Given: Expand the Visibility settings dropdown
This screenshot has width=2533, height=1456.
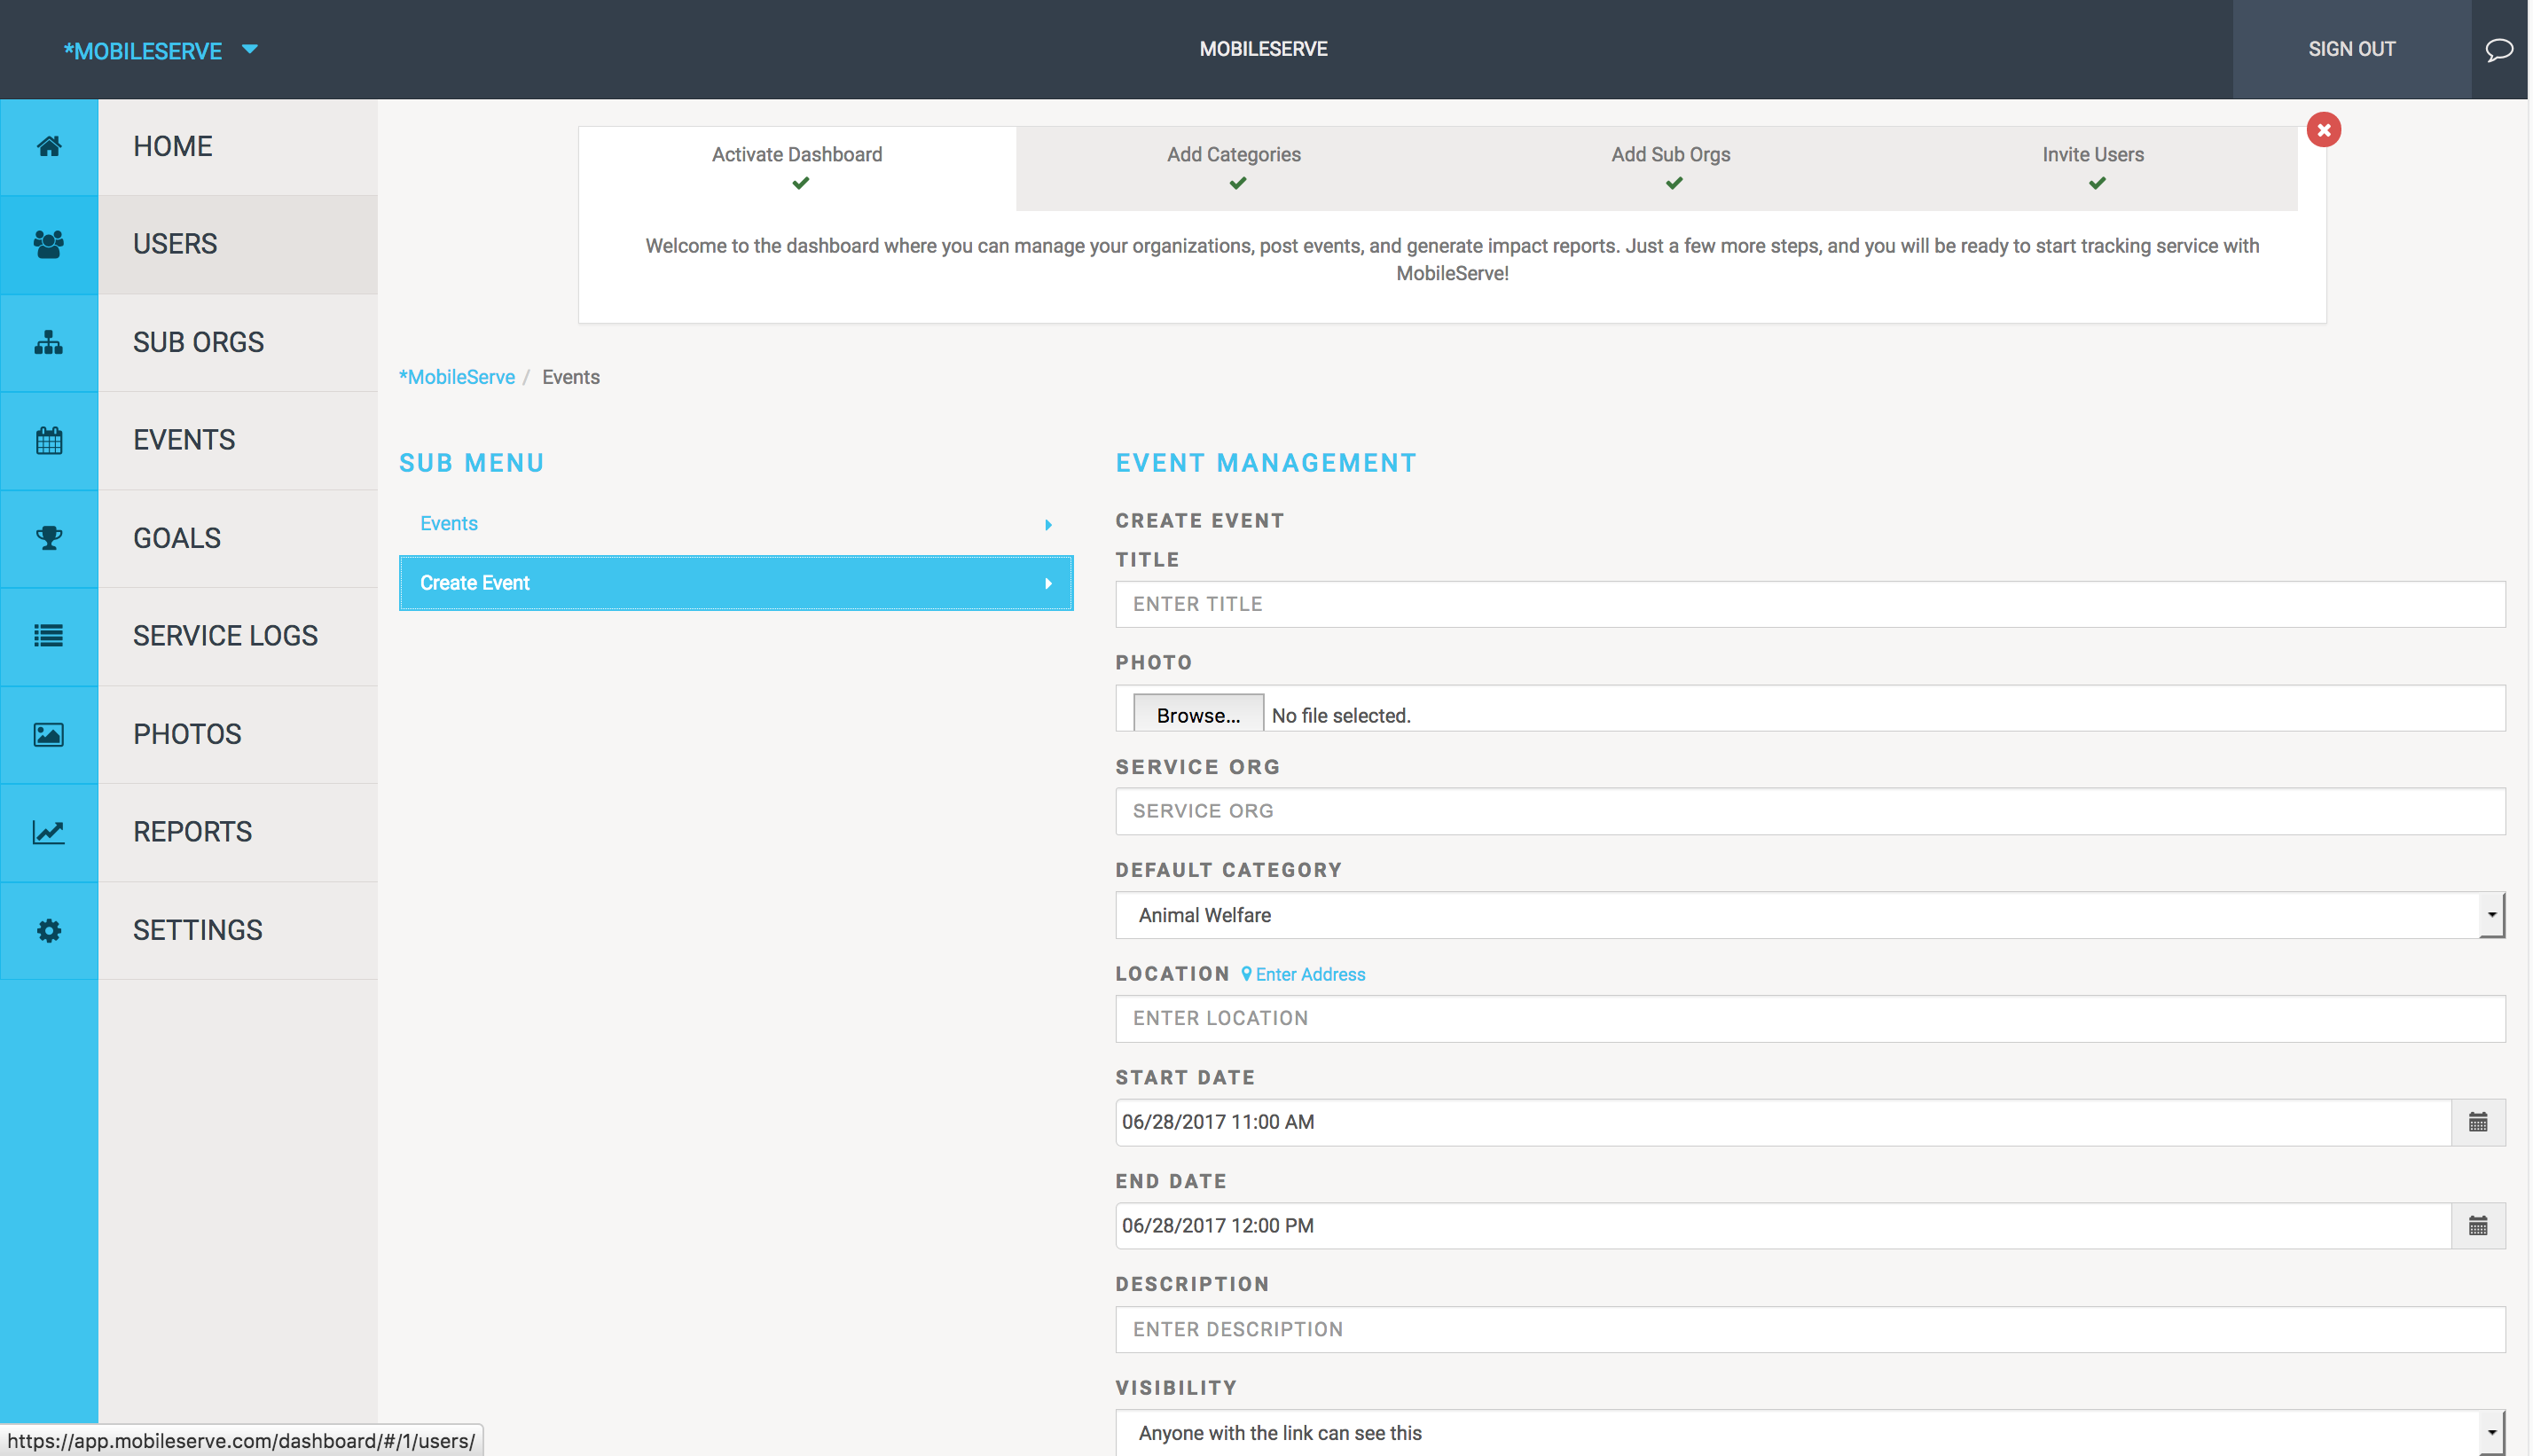Looking at the screenshot, I should [x=2491, y=1432].
